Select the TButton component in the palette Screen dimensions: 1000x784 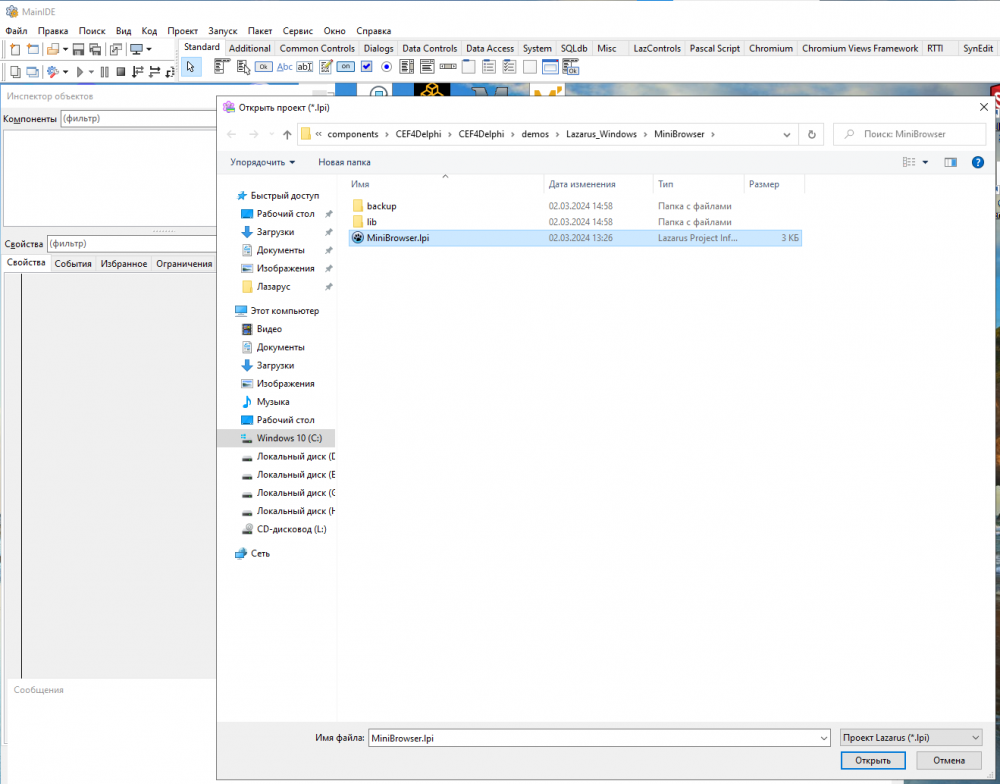pos(263,67)
